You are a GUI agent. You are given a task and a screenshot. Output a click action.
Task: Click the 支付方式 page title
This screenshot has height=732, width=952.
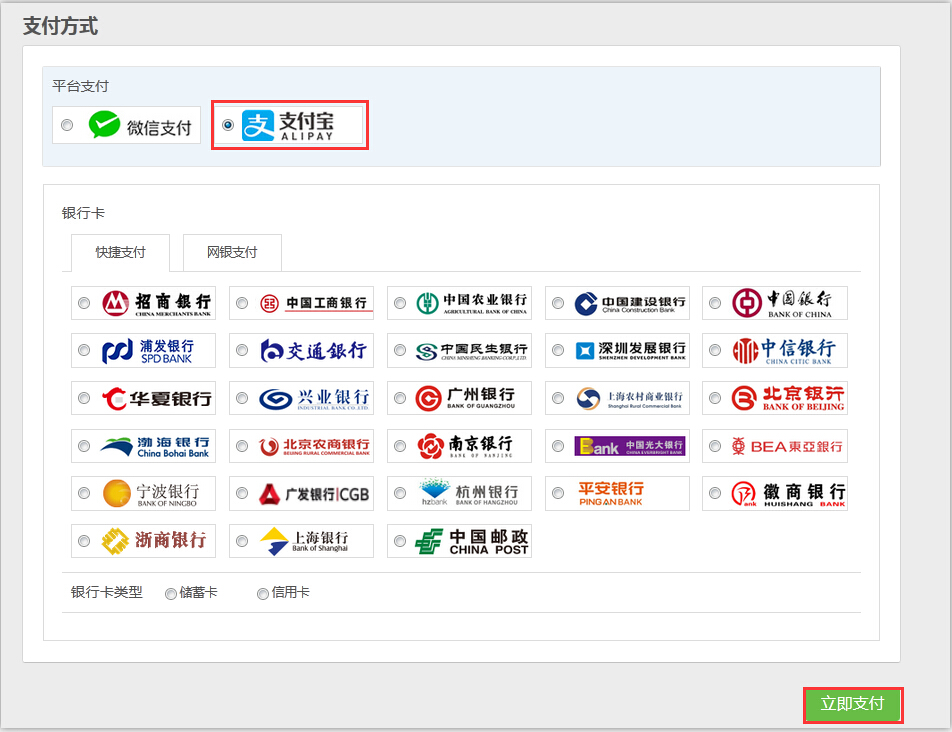pos(60,27)
